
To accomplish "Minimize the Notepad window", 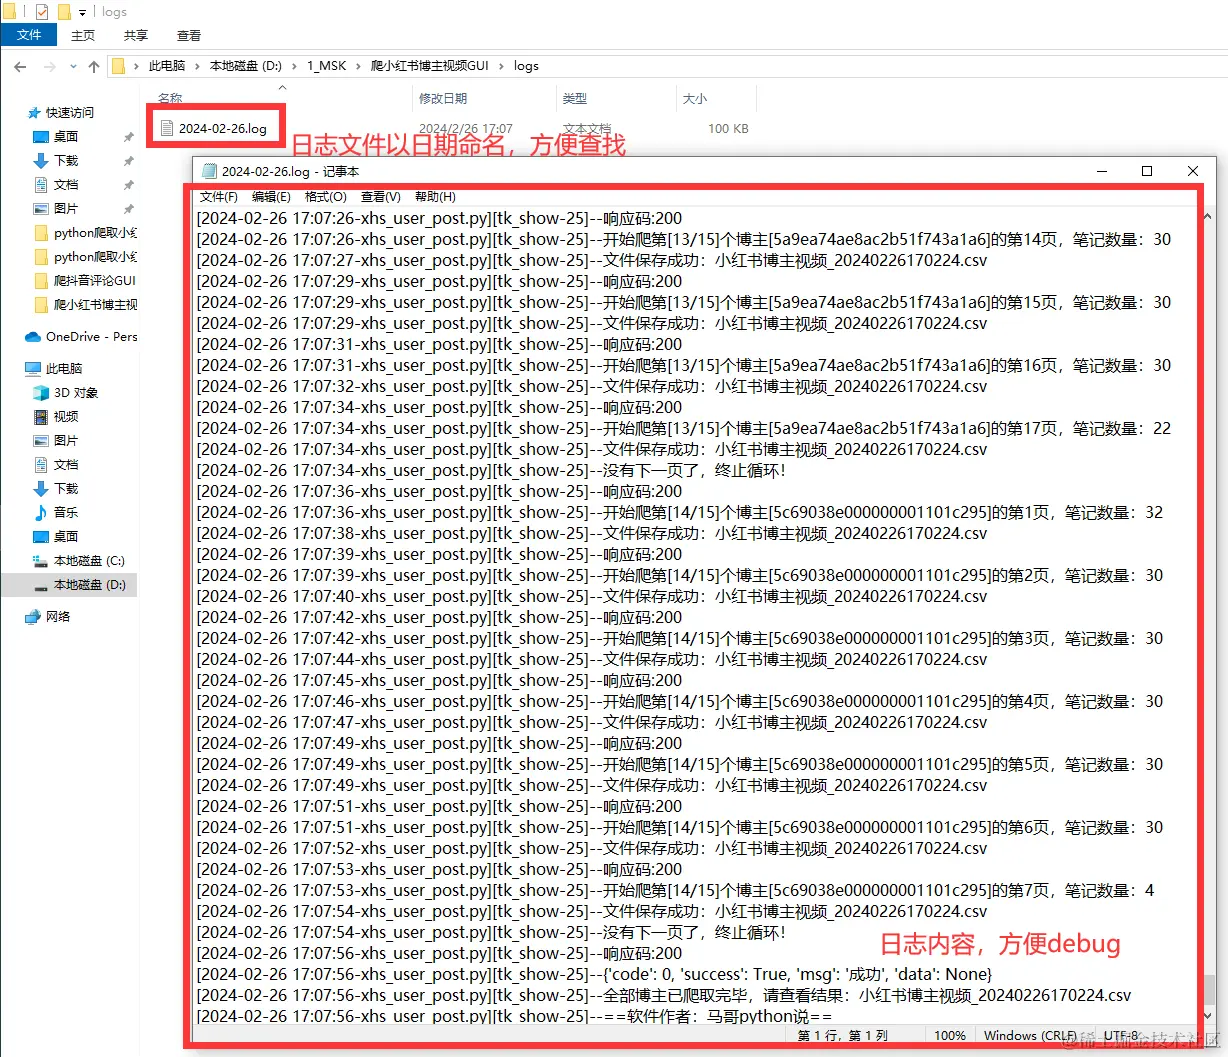I will (1102, 171).
